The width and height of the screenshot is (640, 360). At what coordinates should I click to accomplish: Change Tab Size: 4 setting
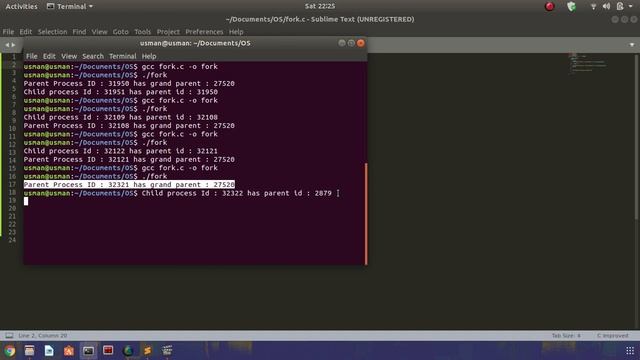[x=566, y=336]
